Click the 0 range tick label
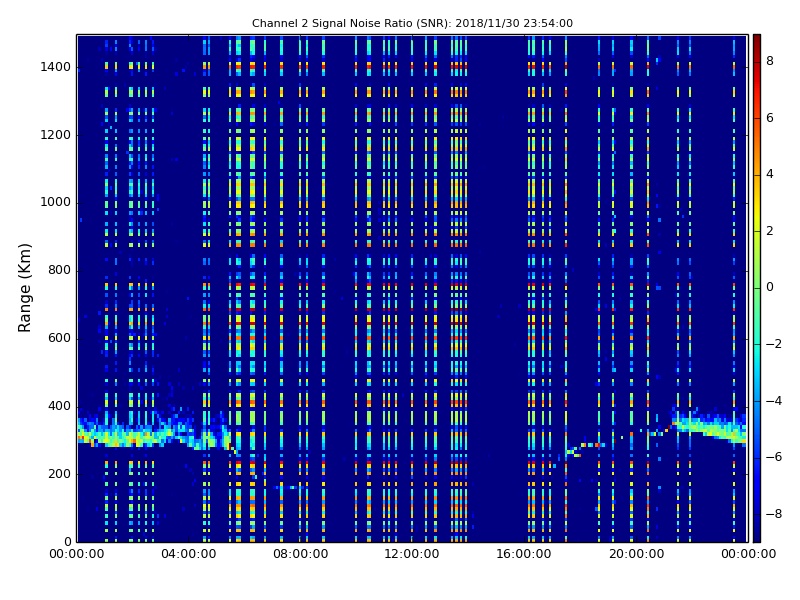The width and height of the screenshot is (800, 600). coord(67,542)
